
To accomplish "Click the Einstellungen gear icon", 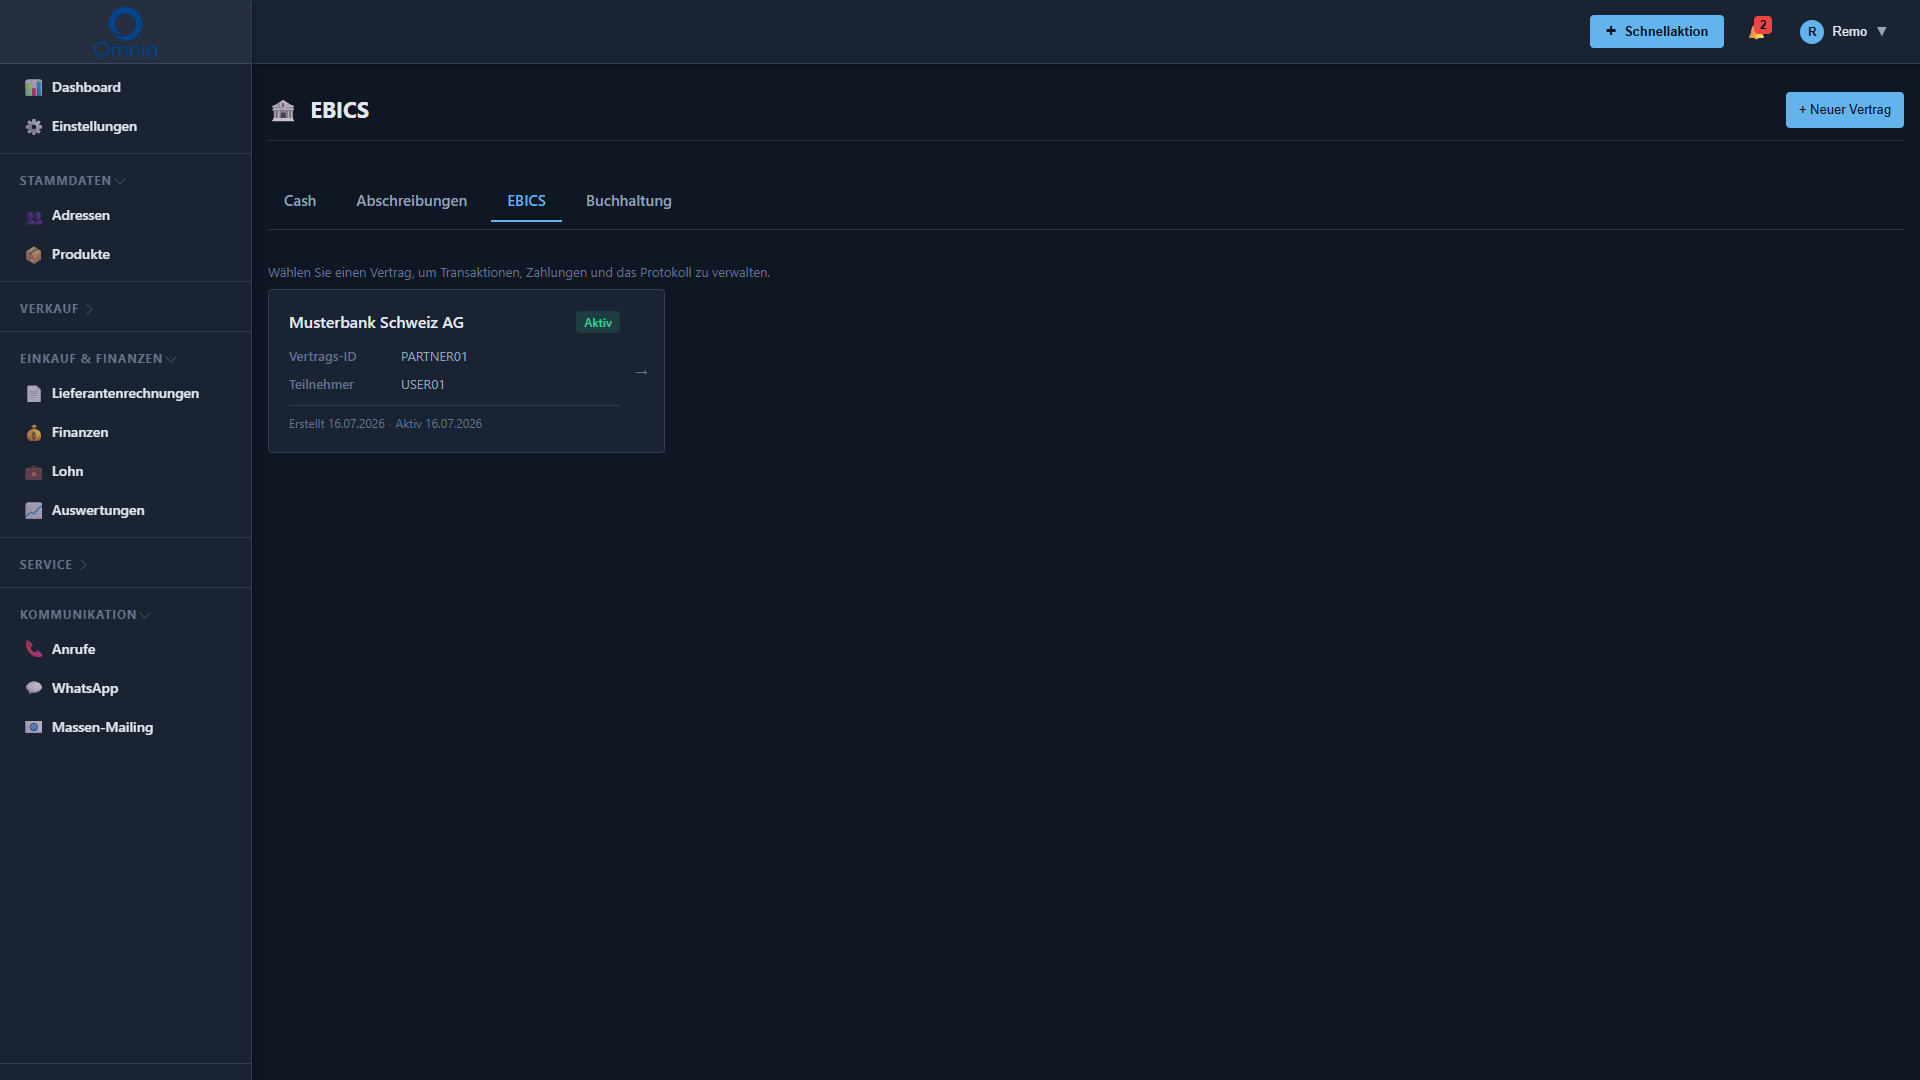I will [34, 127].
